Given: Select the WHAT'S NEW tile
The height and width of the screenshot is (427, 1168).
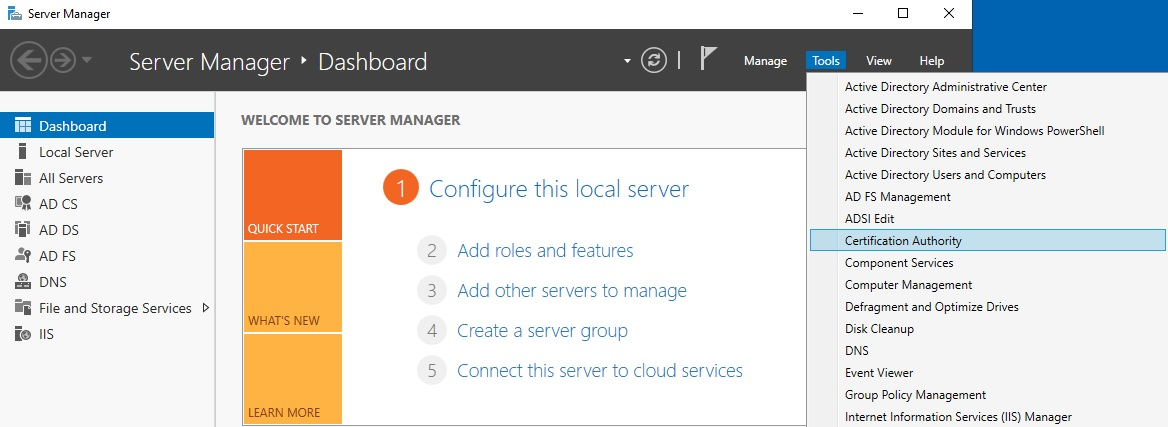Looking at the screenshot, I should [292, 287].
